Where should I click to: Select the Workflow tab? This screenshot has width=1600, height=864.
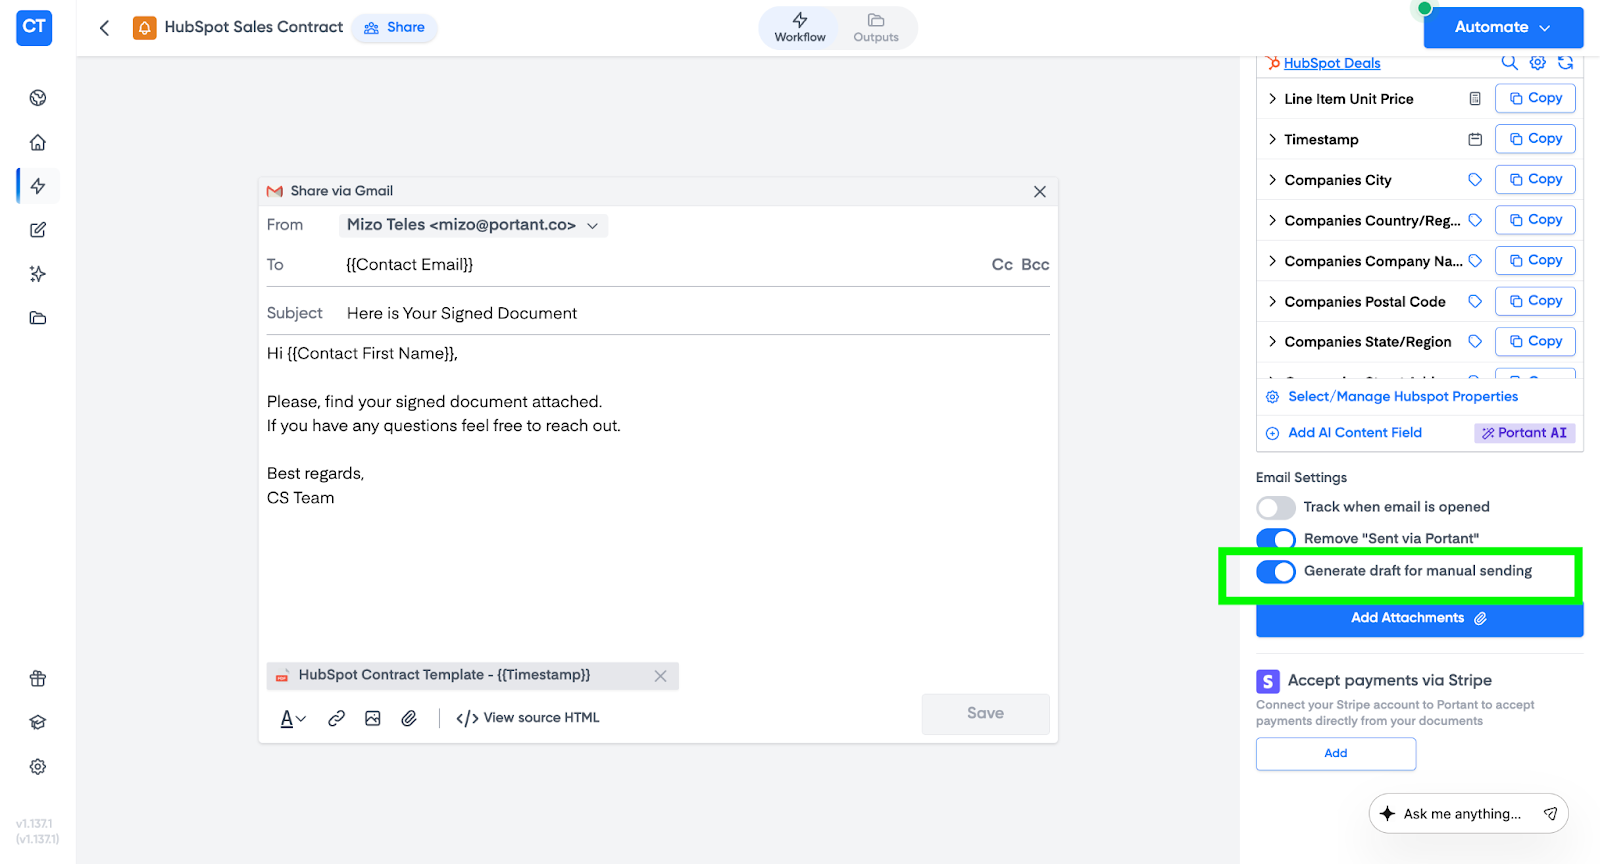coord(800,28)
